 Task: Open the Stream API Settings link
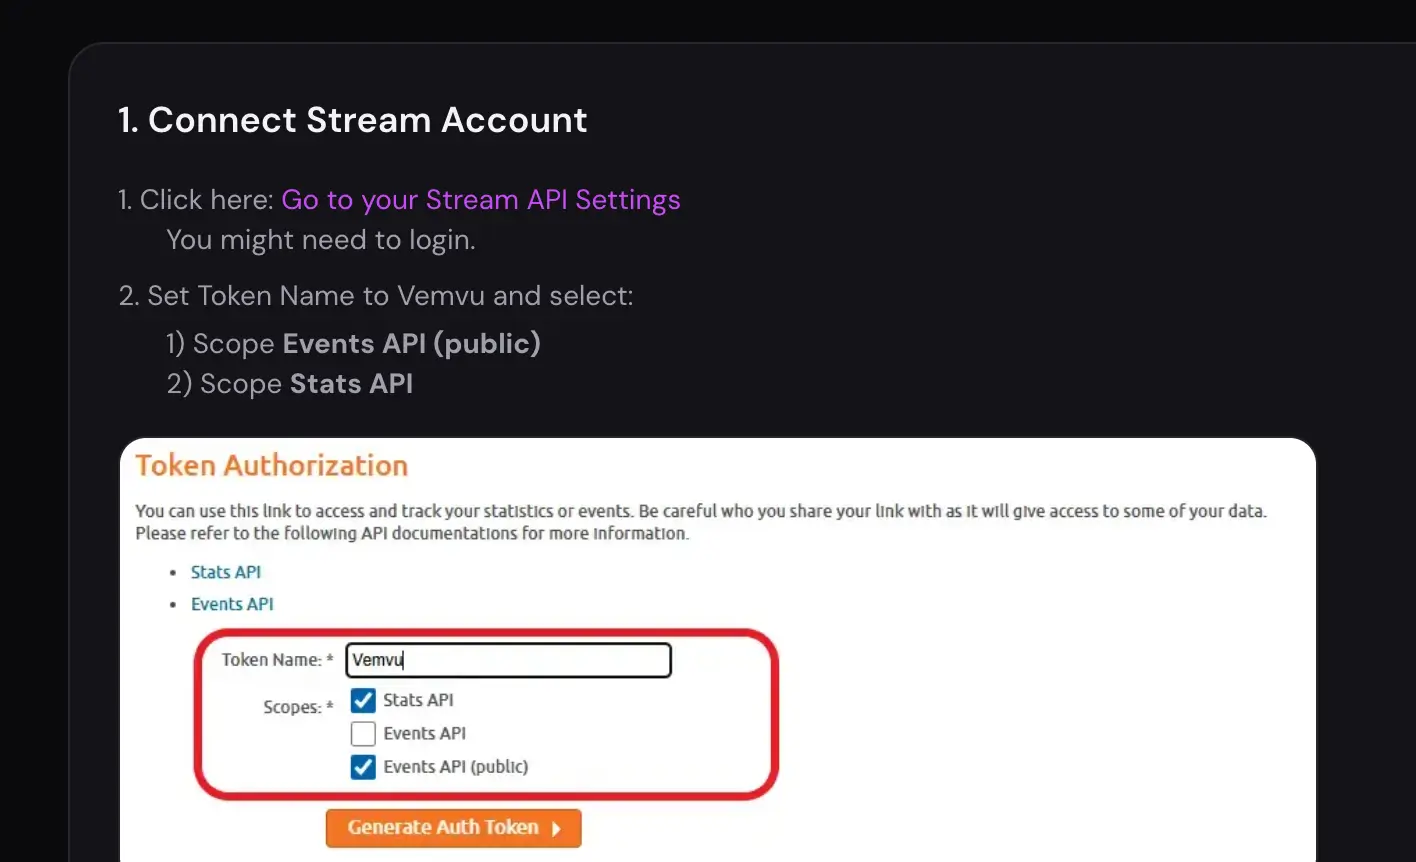(481, 199)
